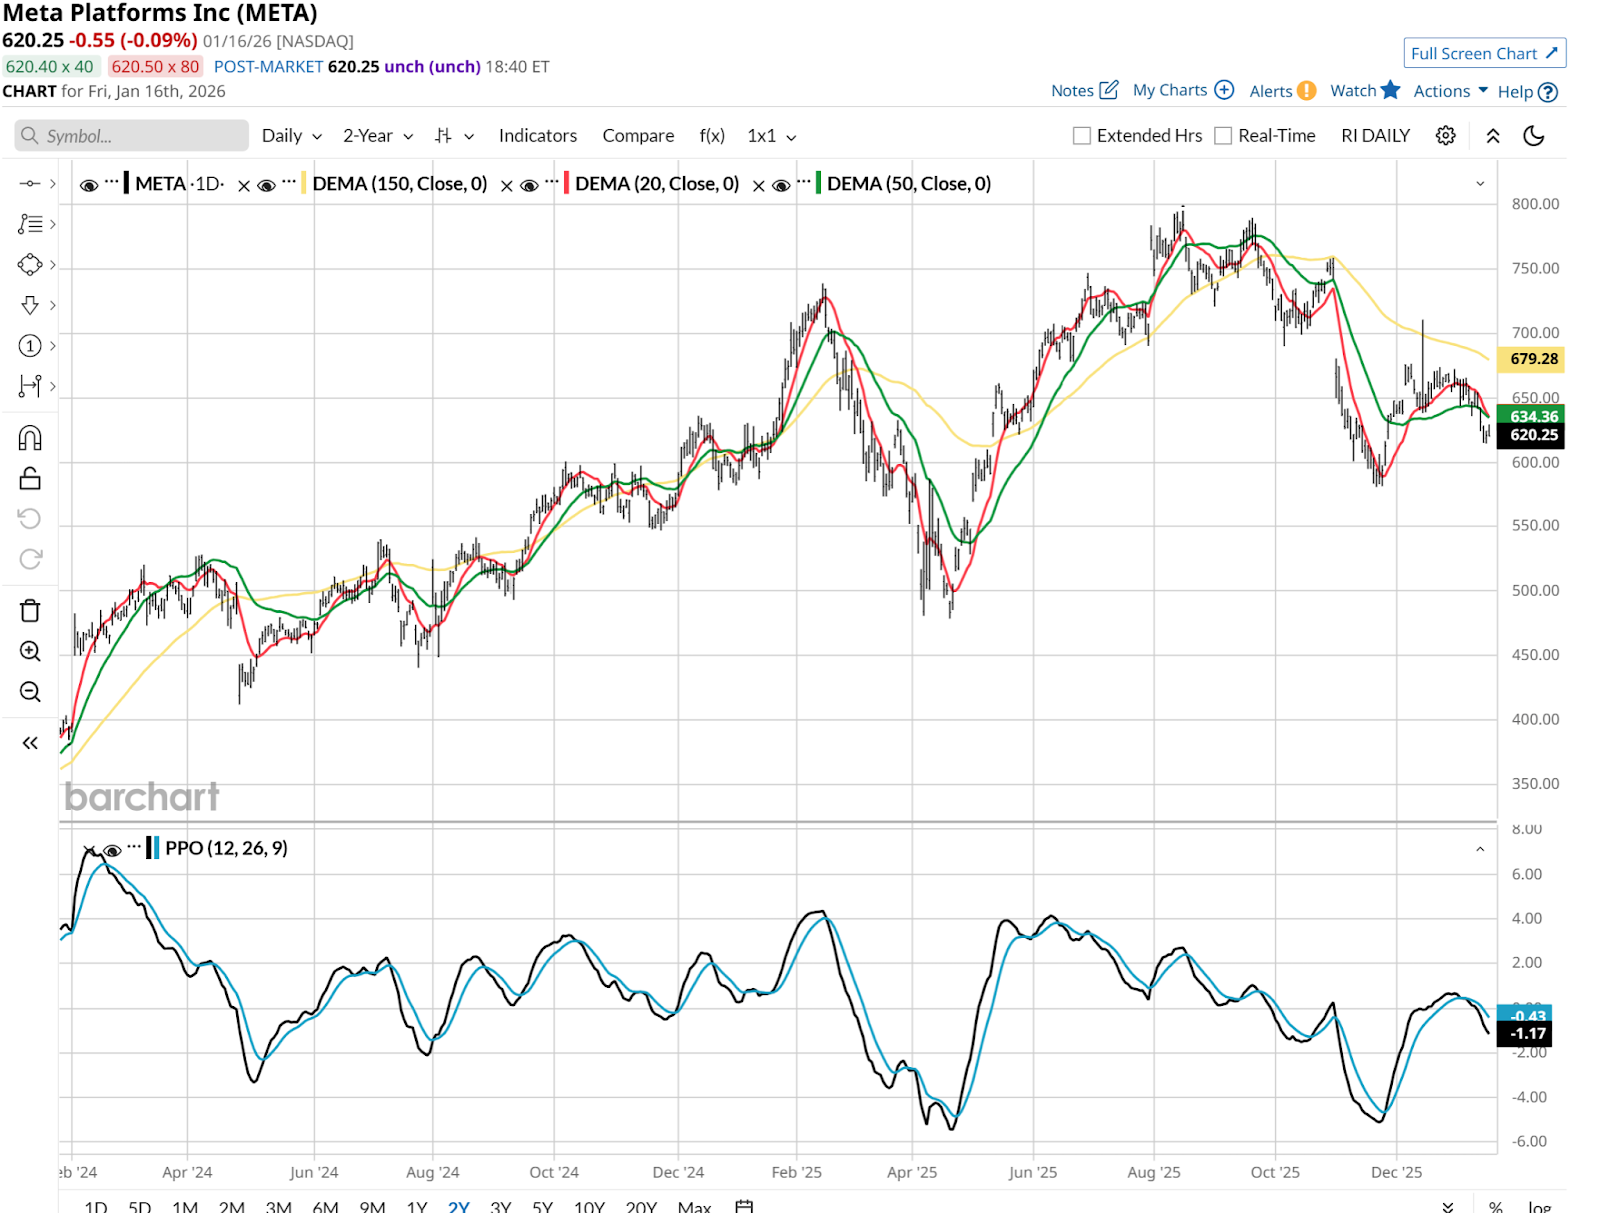The height and width of the screenshot is (1213, 1600).
Task: Open the Daily frequency dropdown
Action: [291, 136]
